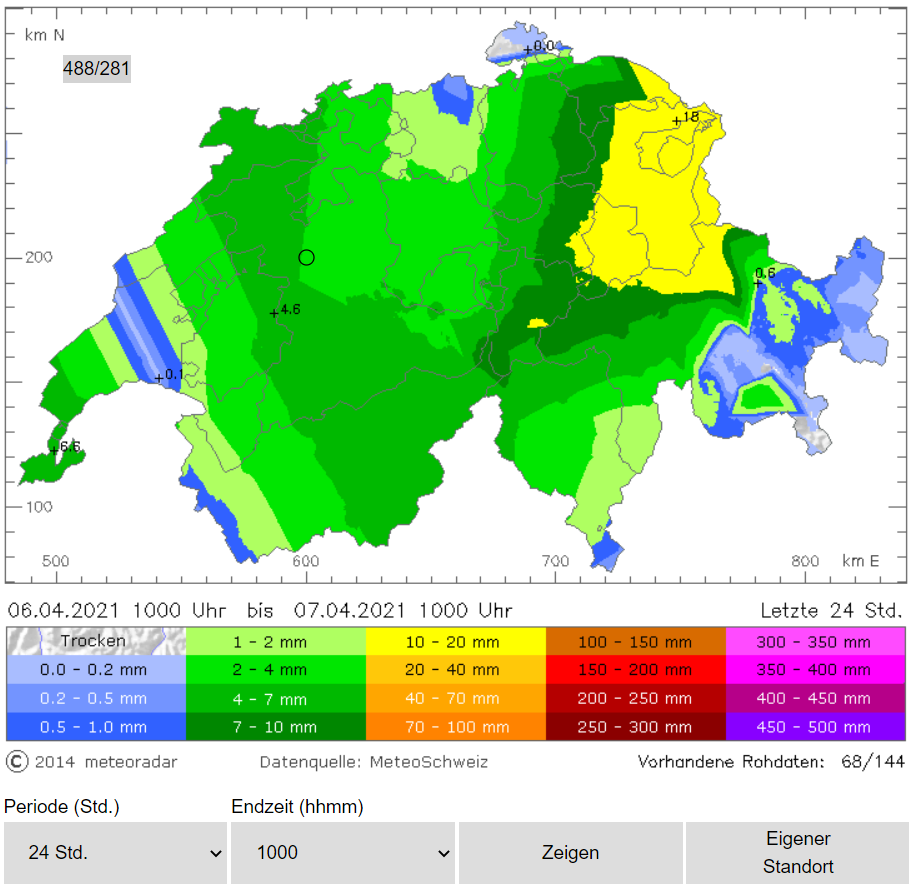Expand the Endzeit dropdown showing 1000

coord(342,853)
